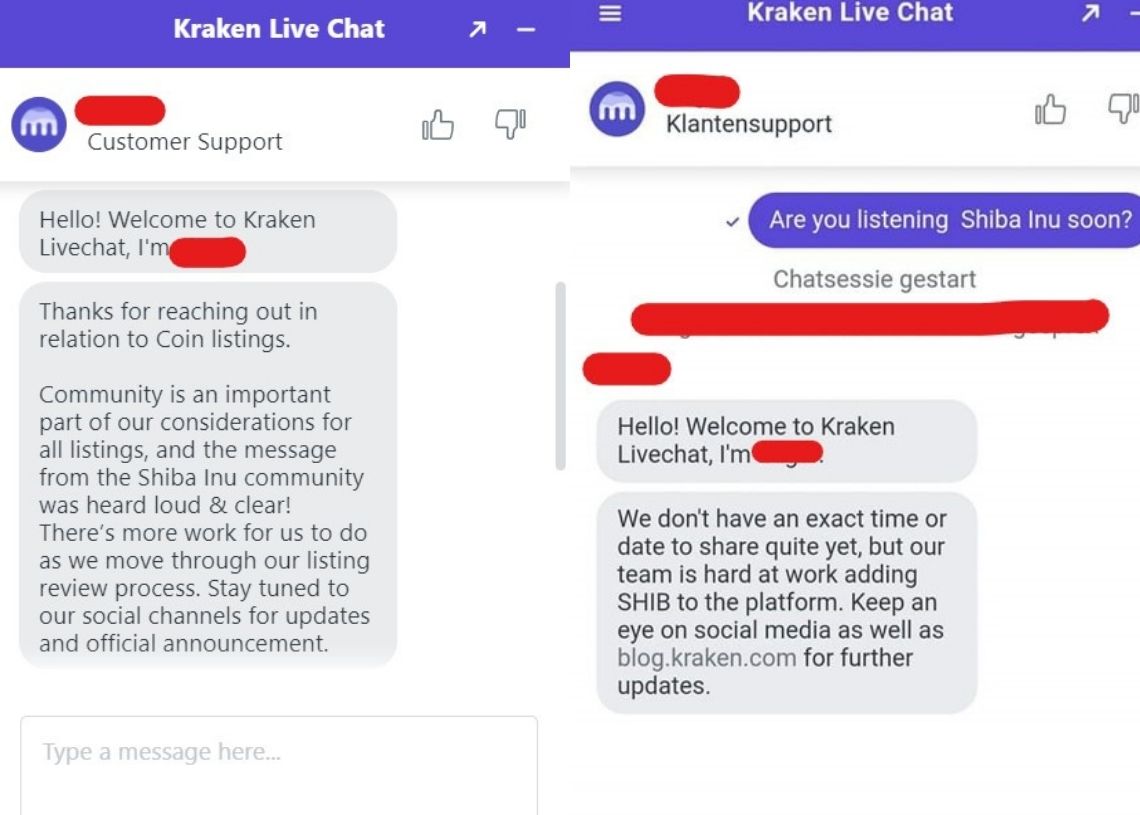Click the left 'Kraken Live Chat' header title
Image resolution: width=1140 pixels, height=815 pixels.
[279, 28]
